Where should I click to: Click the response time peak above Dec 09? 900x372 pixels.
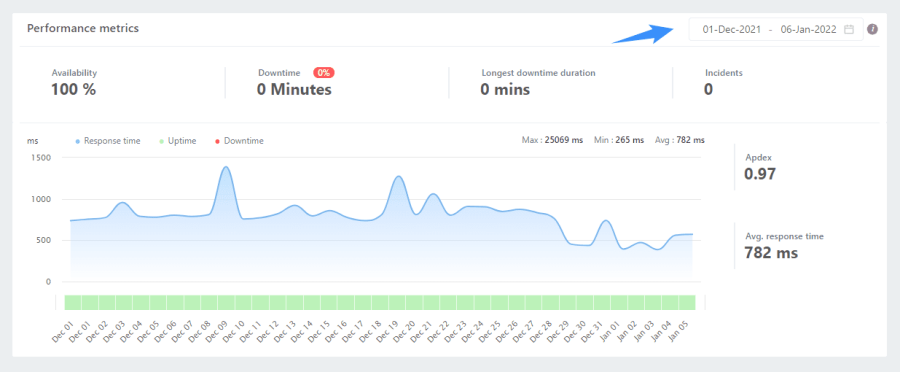point(226,167)
